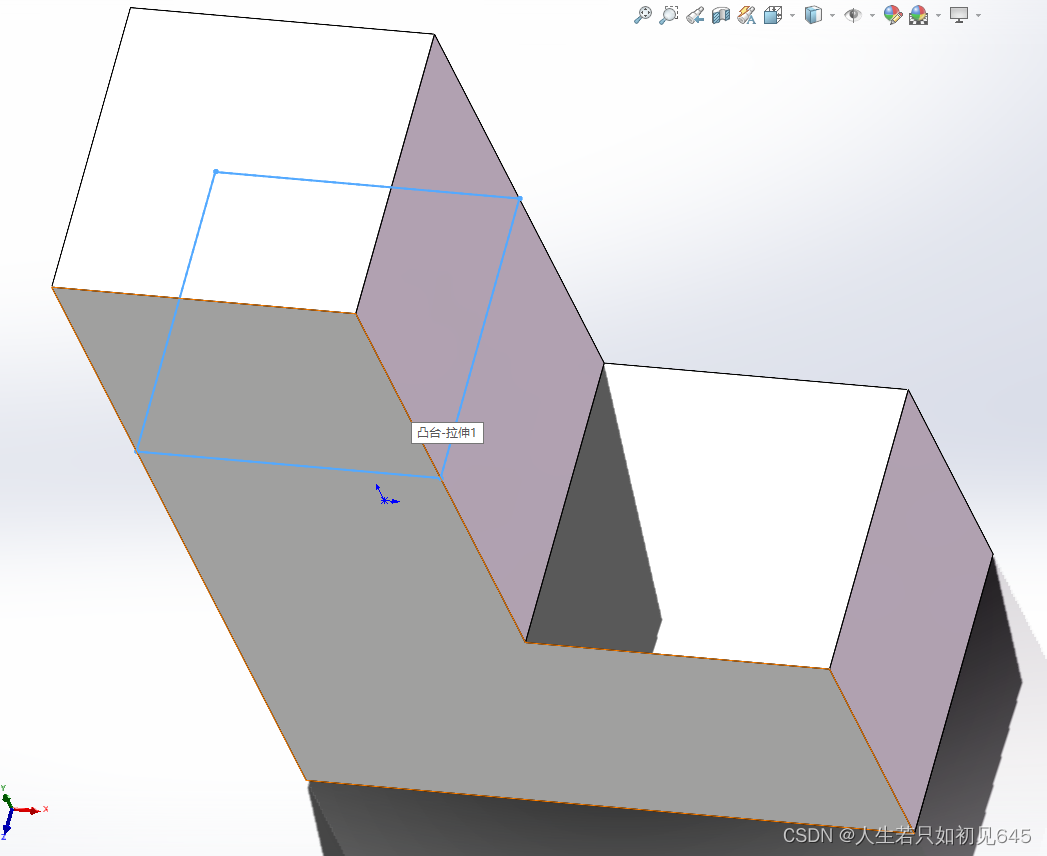The image size is (1047, 856).
Task: Open the Section View tool
Action: [719, 15]
